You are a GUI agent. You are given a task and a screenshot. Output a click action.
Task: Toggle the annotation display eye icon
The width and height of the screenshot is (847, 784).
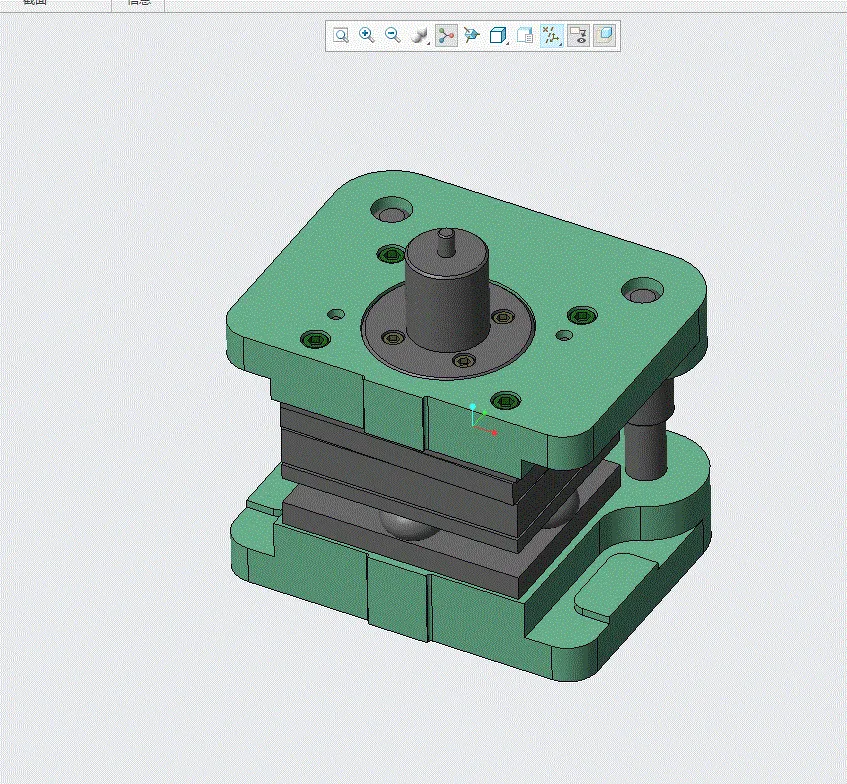click(579, 36)
